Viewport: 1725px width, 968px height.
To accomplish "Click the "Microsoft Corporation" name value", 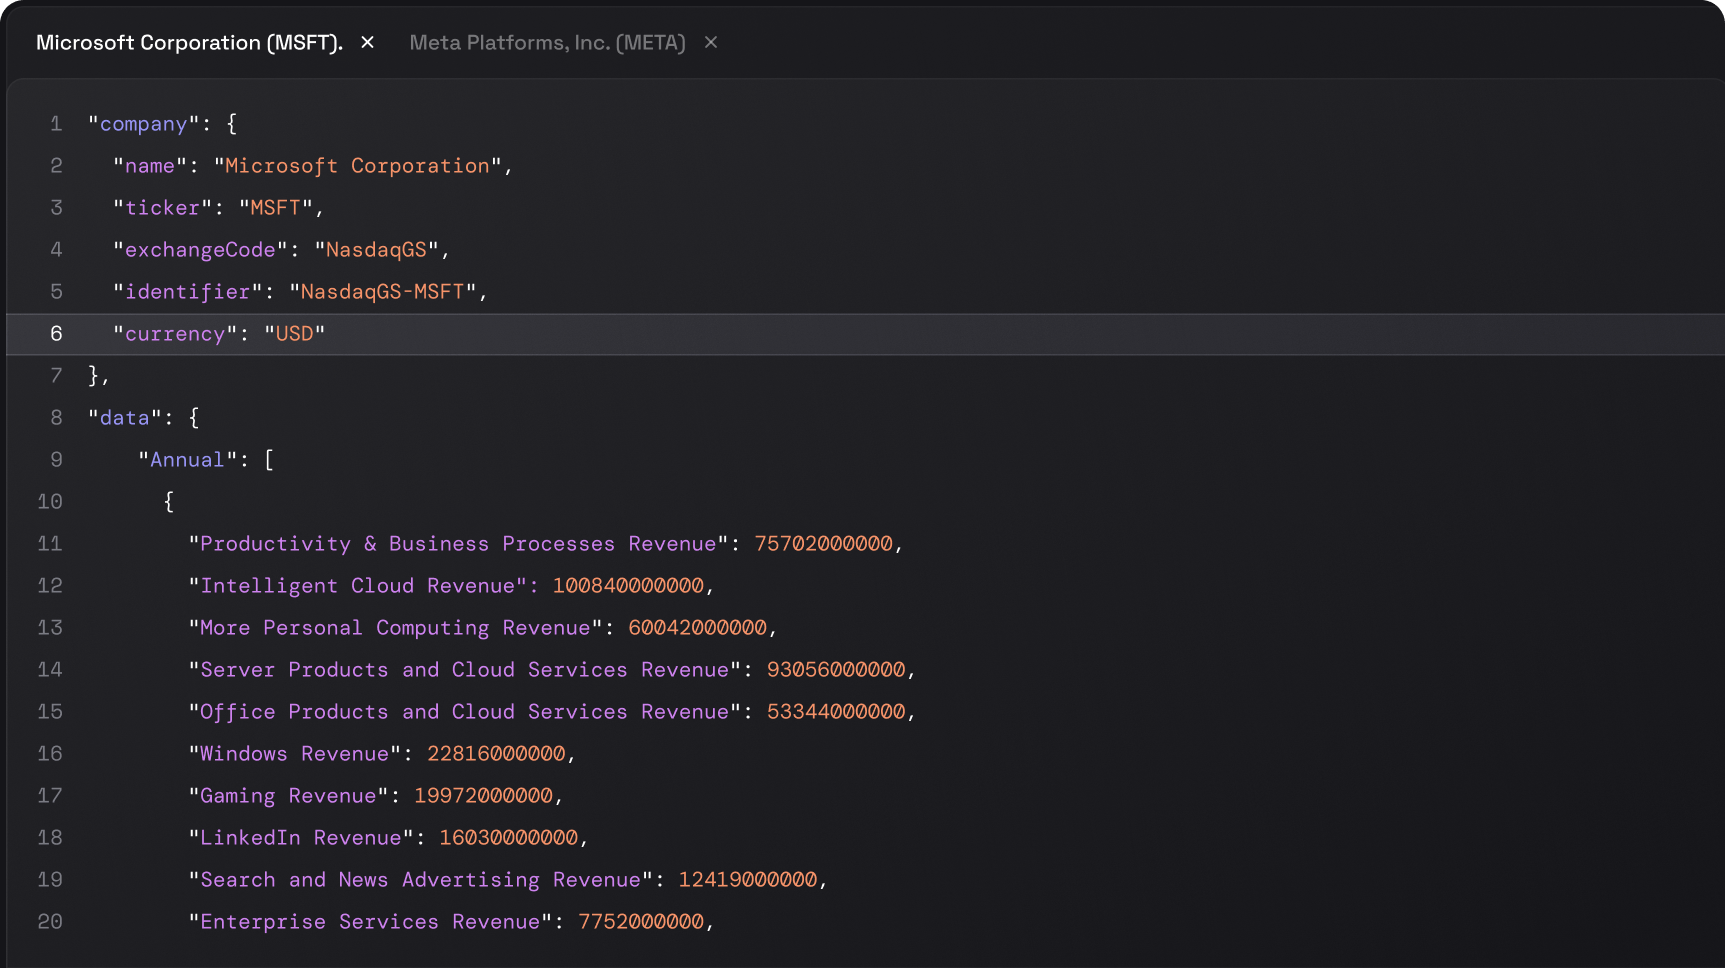I will tap(357, 166).
